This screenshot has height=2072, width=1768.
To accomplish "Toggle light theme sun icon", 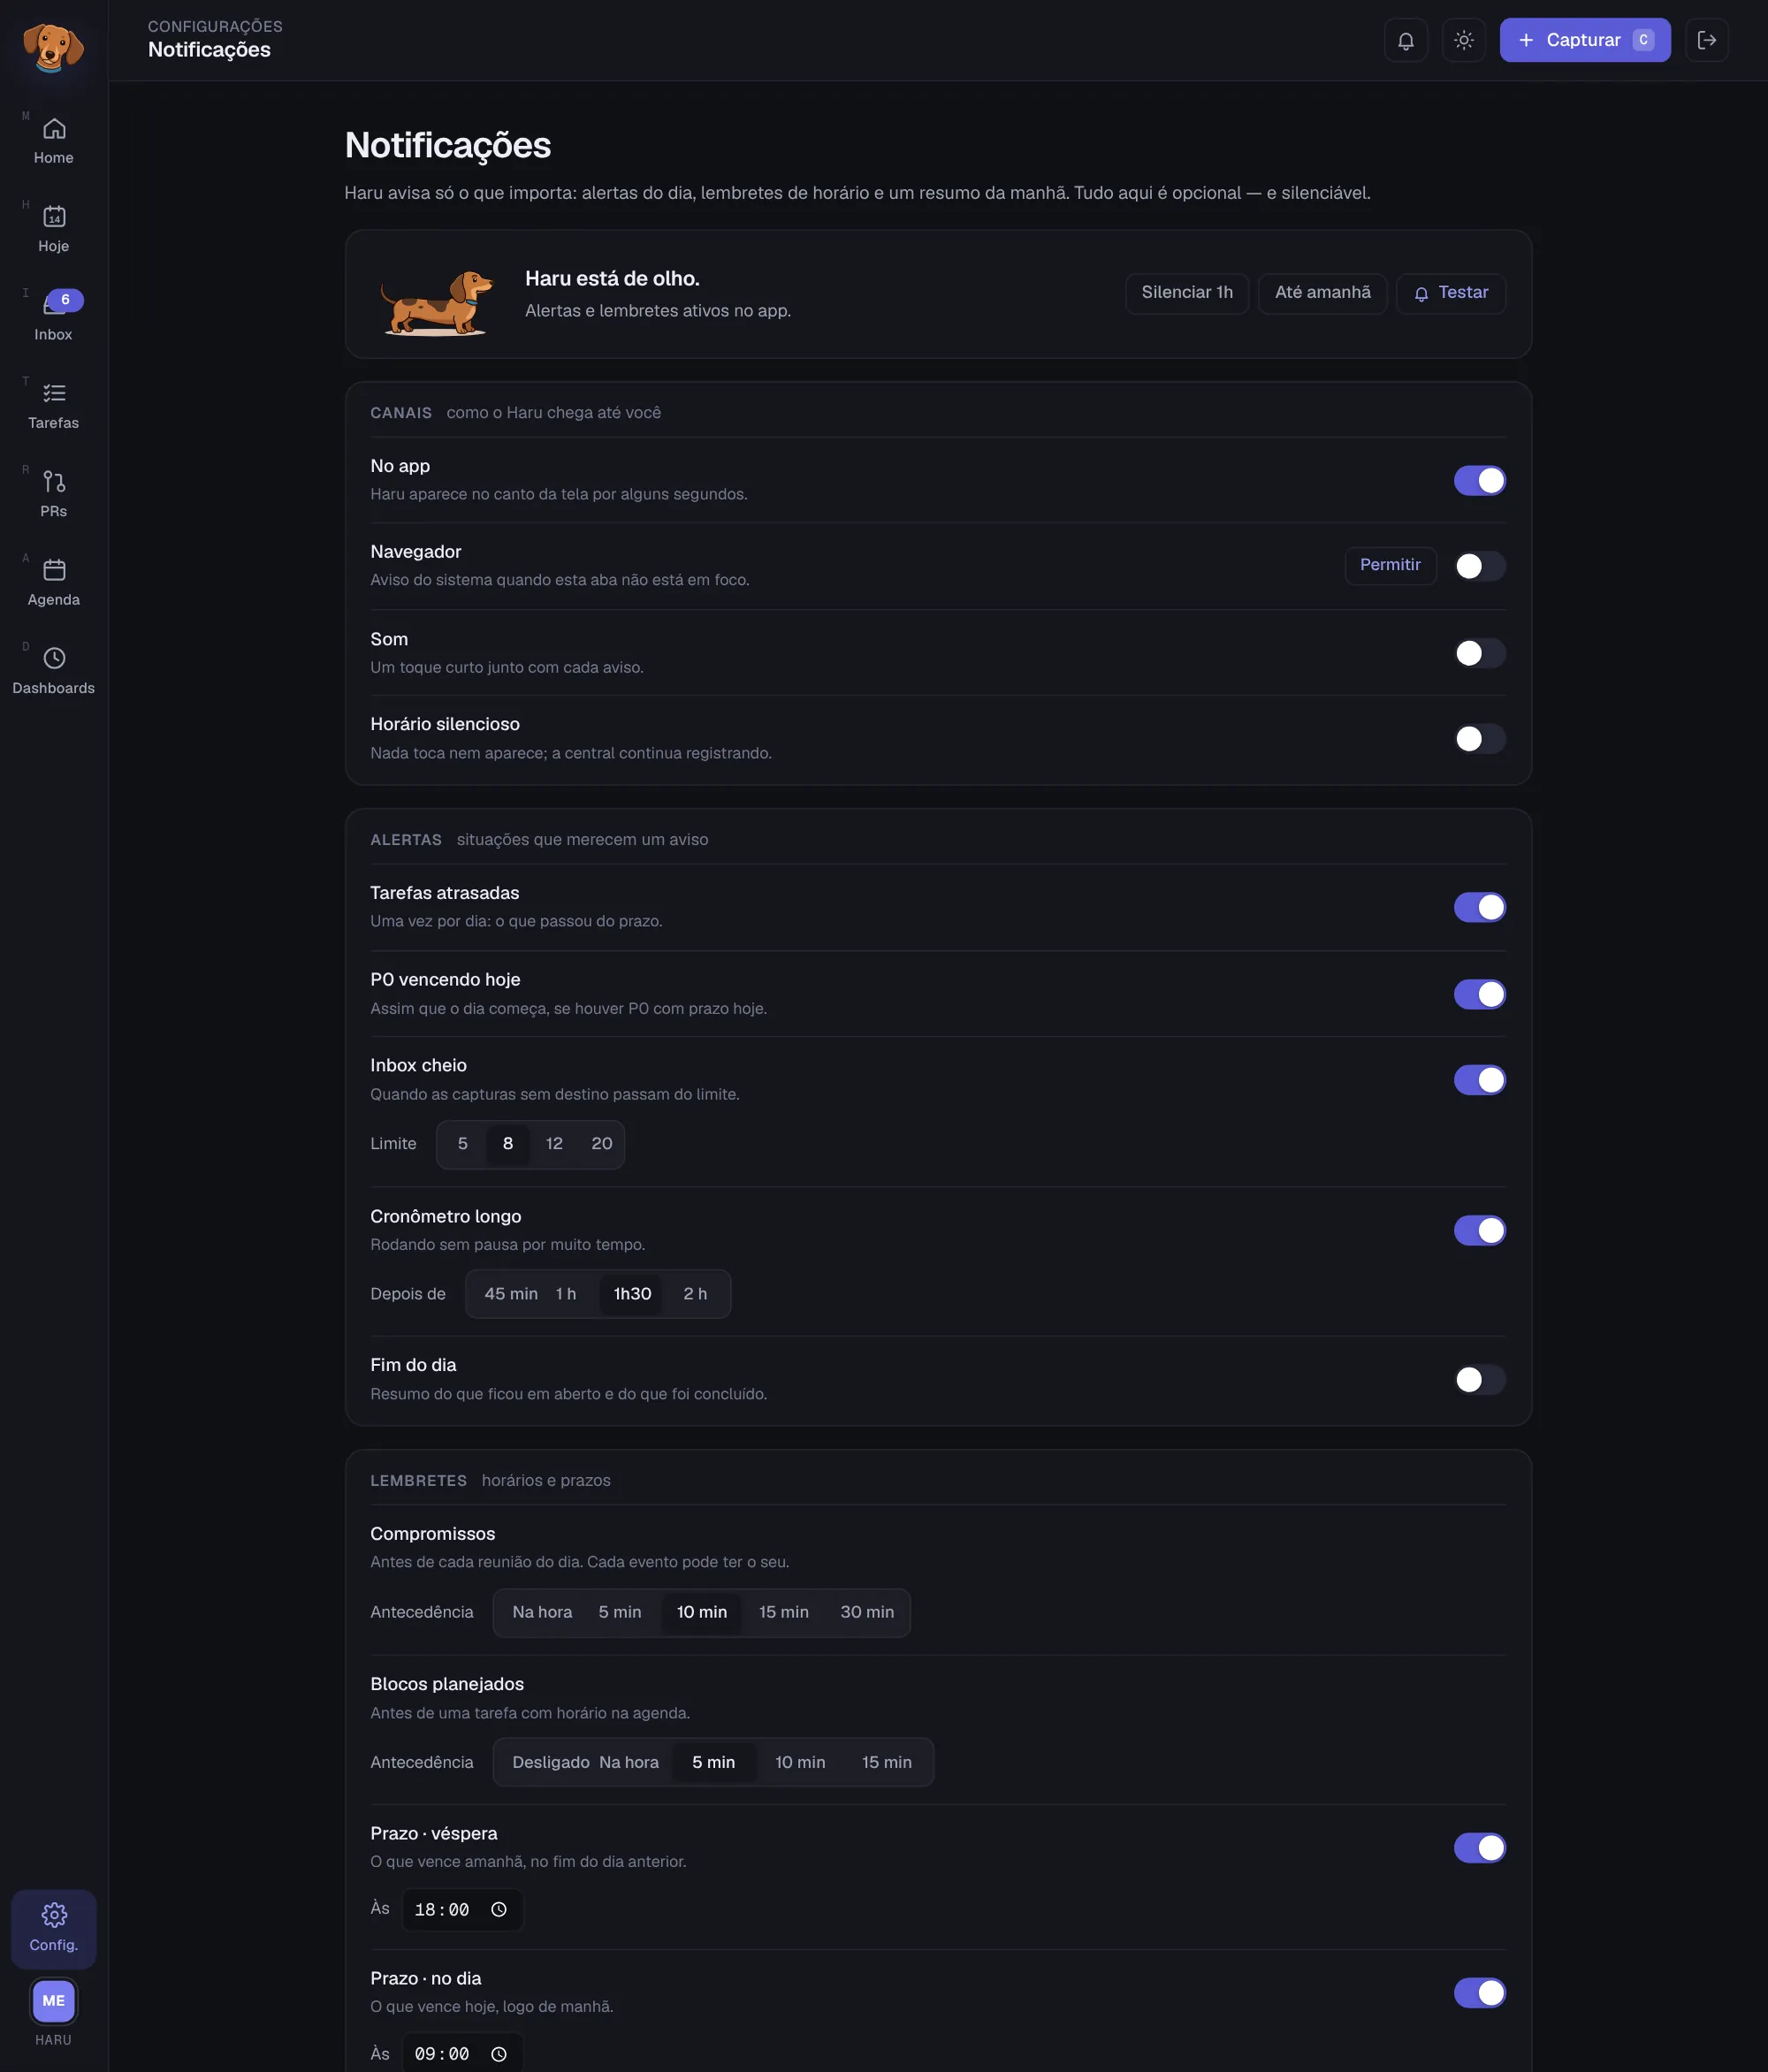I will (x=1463, y=40).
